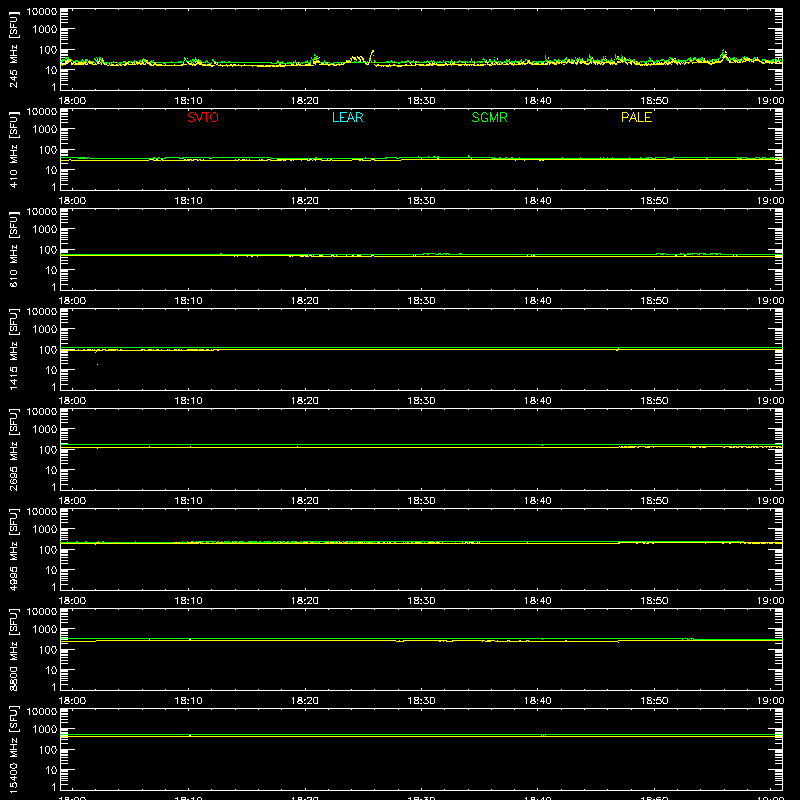Click the 10000 tick on the 4995 MHz axis
800x800 pixels.
[42, 512]
